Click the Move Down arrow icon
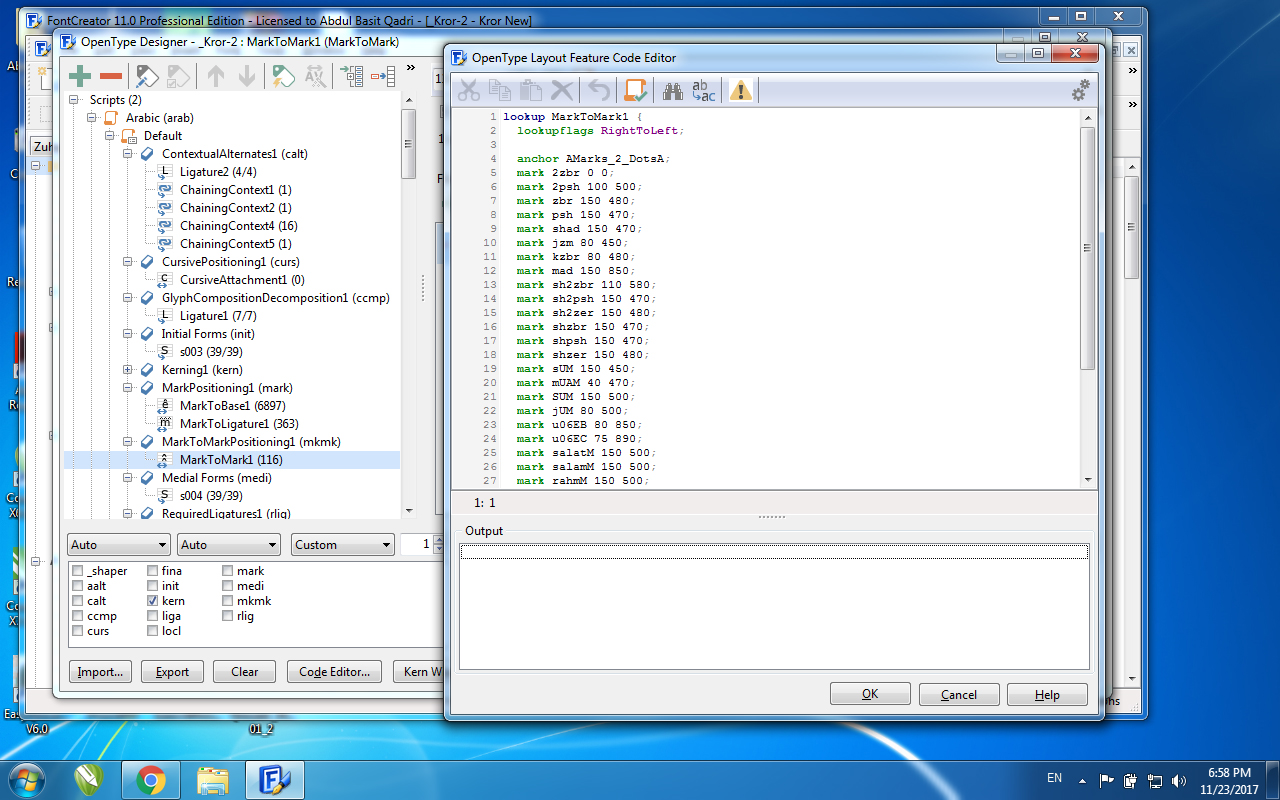The image size is (1280, 800). point(245,76)
